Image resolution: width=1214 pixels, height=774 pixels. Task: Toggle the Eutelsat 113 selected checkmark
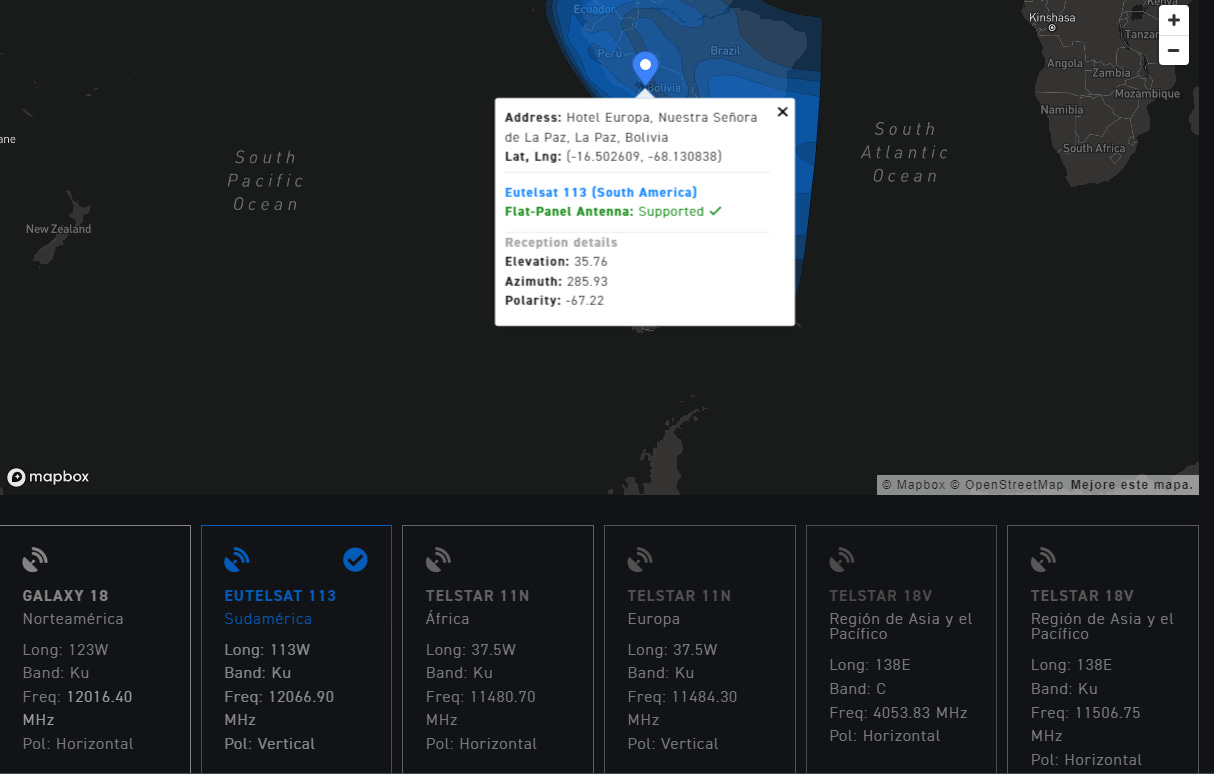pos(355,560)
